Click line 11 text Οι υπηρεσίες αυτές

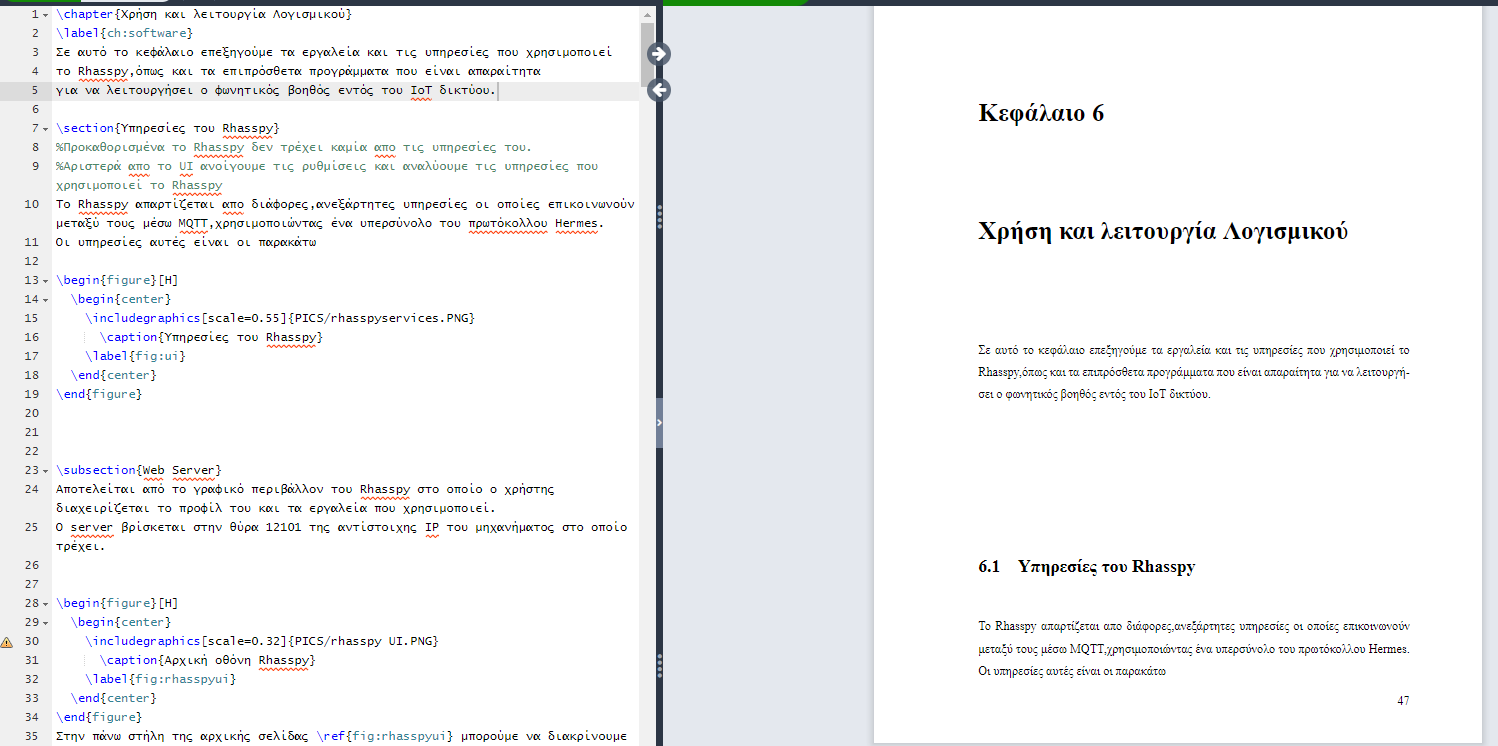point(186,243)
